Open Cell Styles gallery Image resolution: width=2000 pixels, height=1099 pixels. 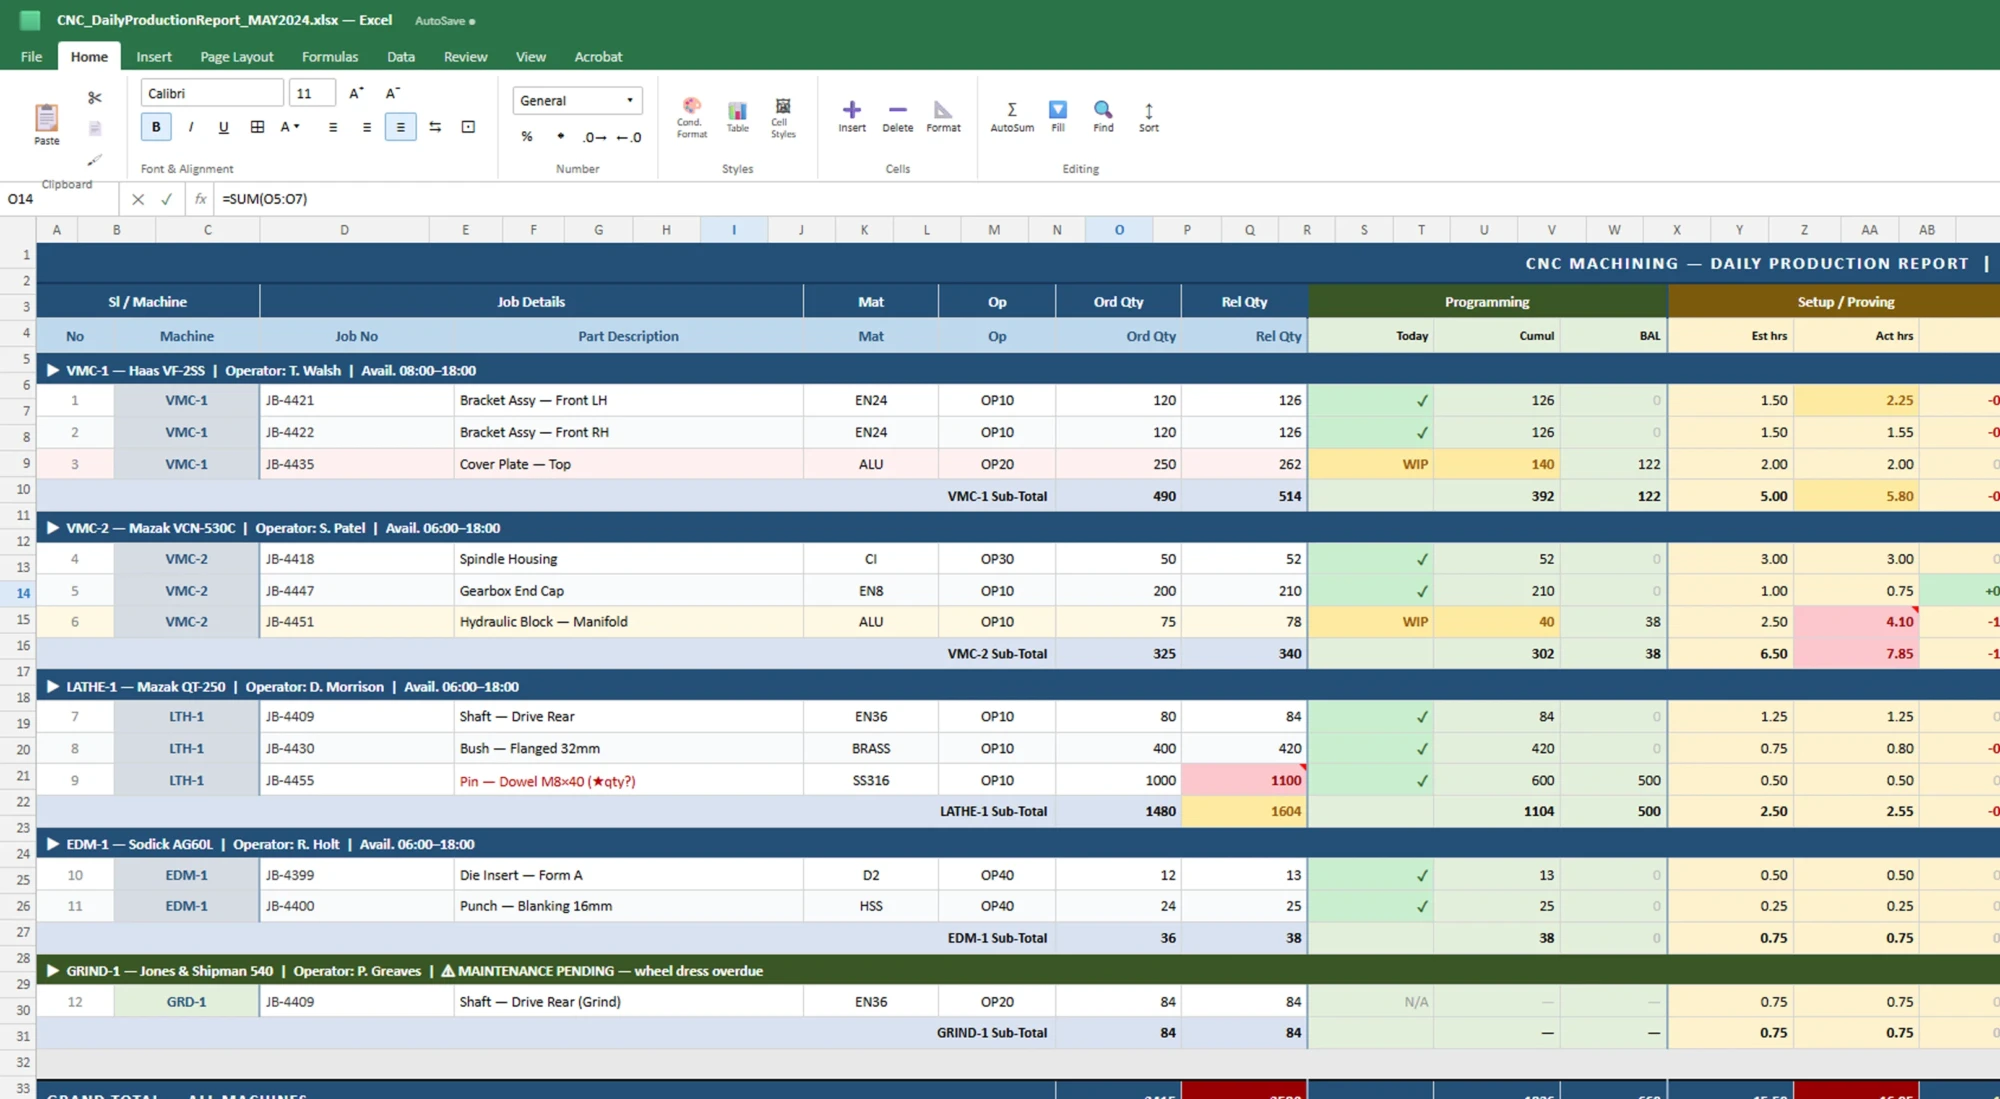(783, 115)
